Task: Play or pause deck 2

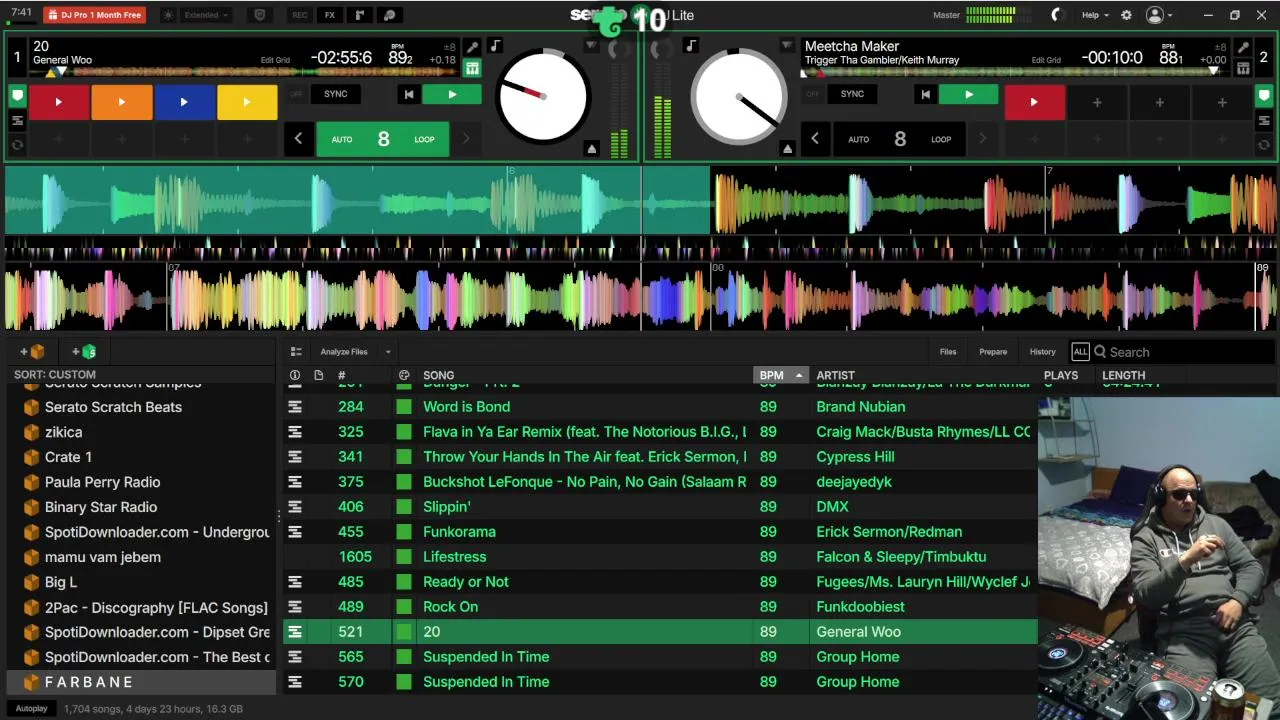Action: [x=968, y=94]
